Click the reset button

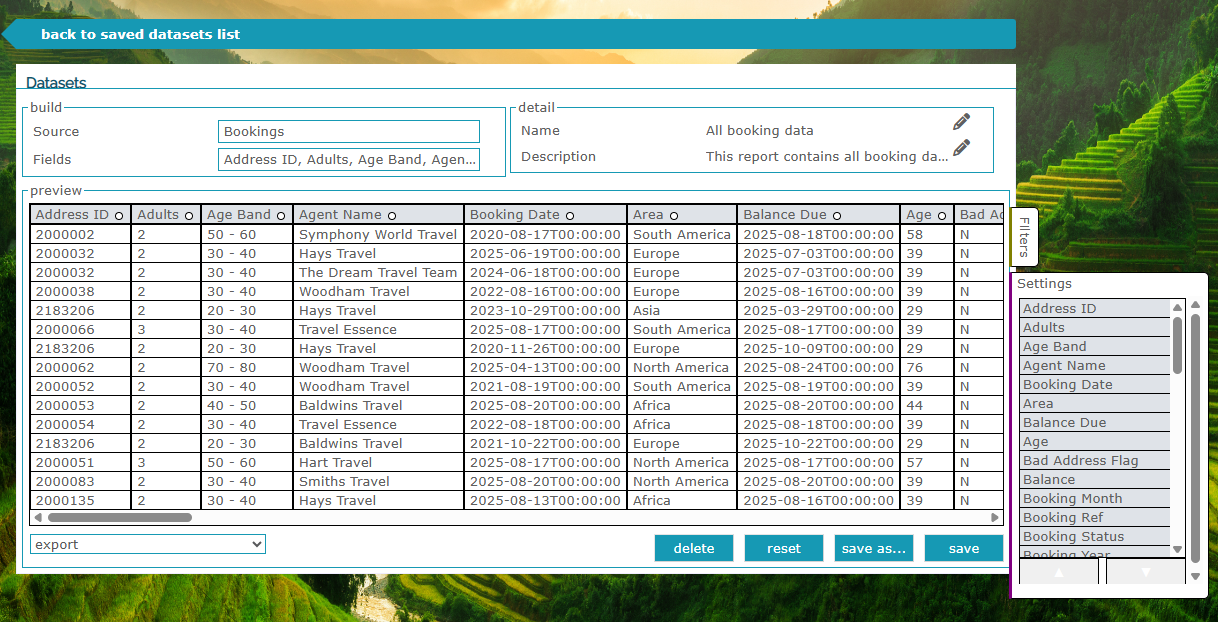784,548
